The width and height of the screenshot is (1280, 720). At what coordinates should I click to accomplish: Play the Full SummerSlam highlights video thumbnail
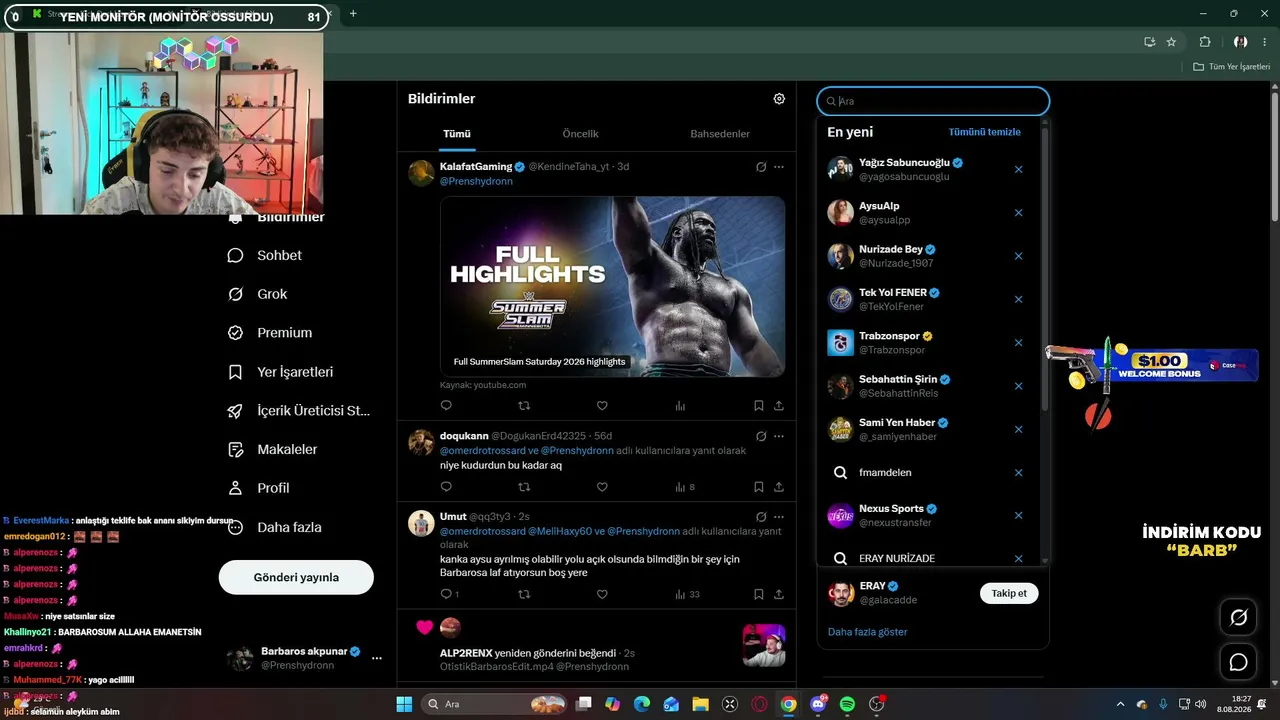point(612,286)
